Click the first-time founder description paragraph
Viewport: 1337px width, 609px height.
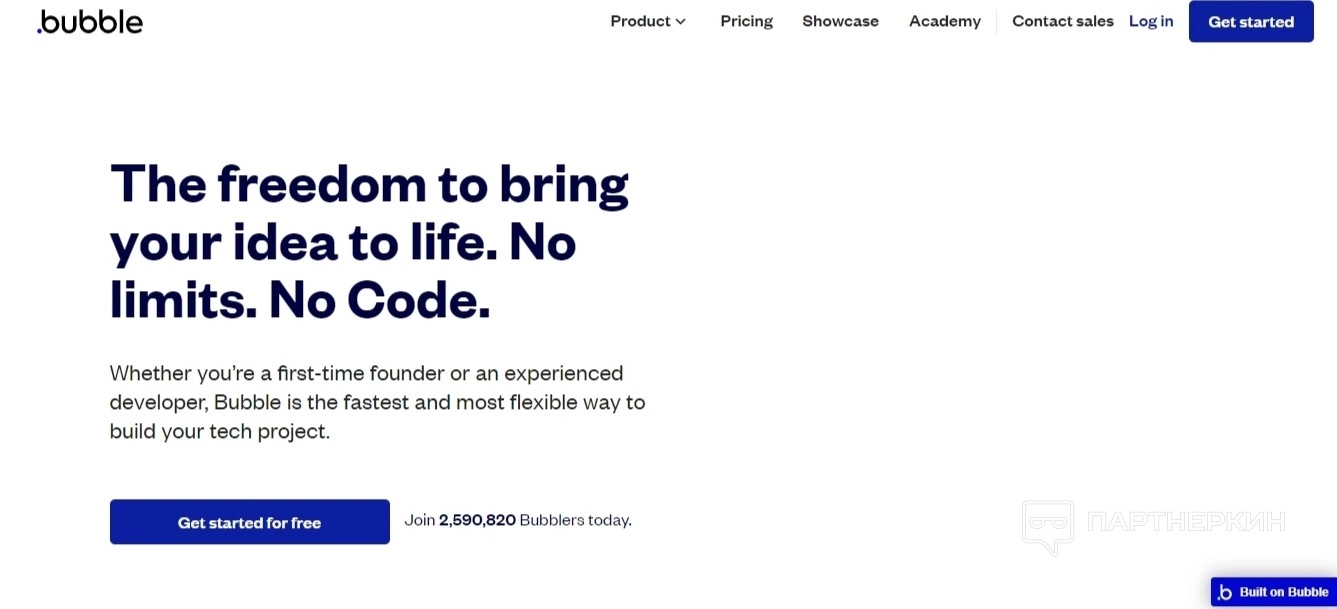378,402
